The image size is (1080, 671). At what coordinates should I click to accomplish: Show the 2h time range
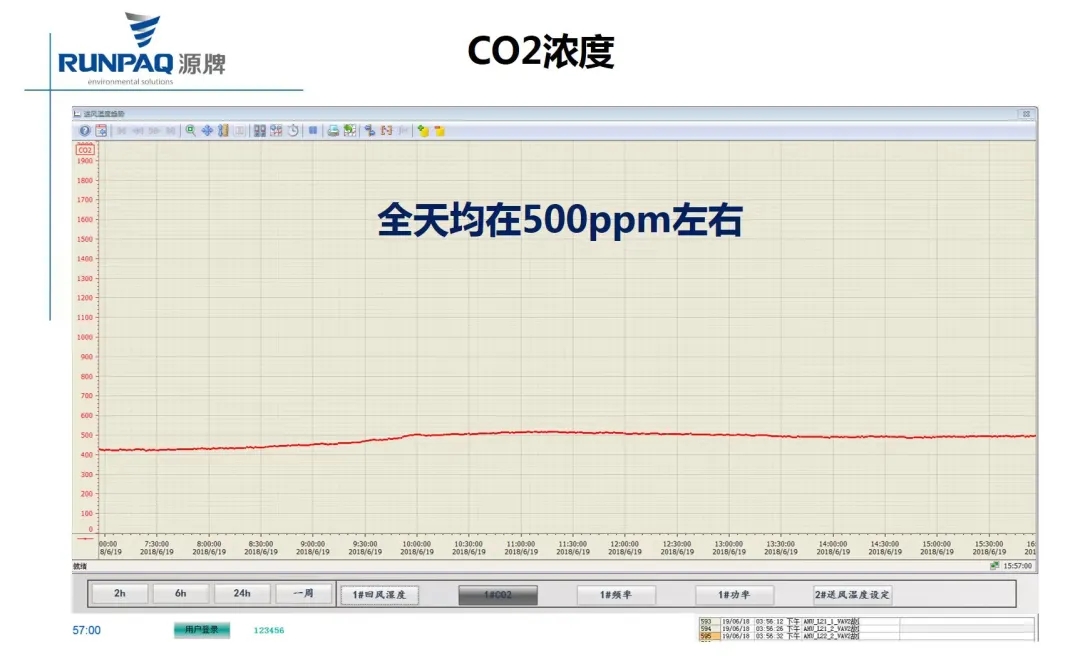point(120,593)
